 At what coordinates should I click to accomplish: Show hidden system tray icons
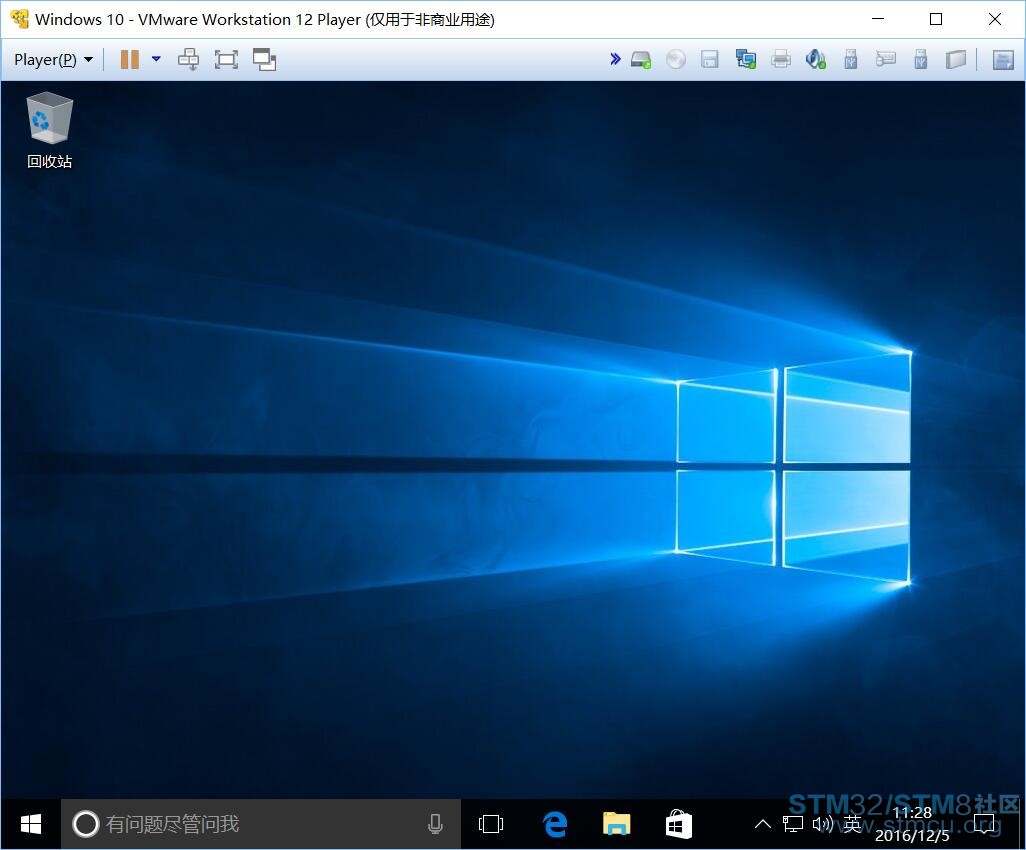(x=762, y=824)
